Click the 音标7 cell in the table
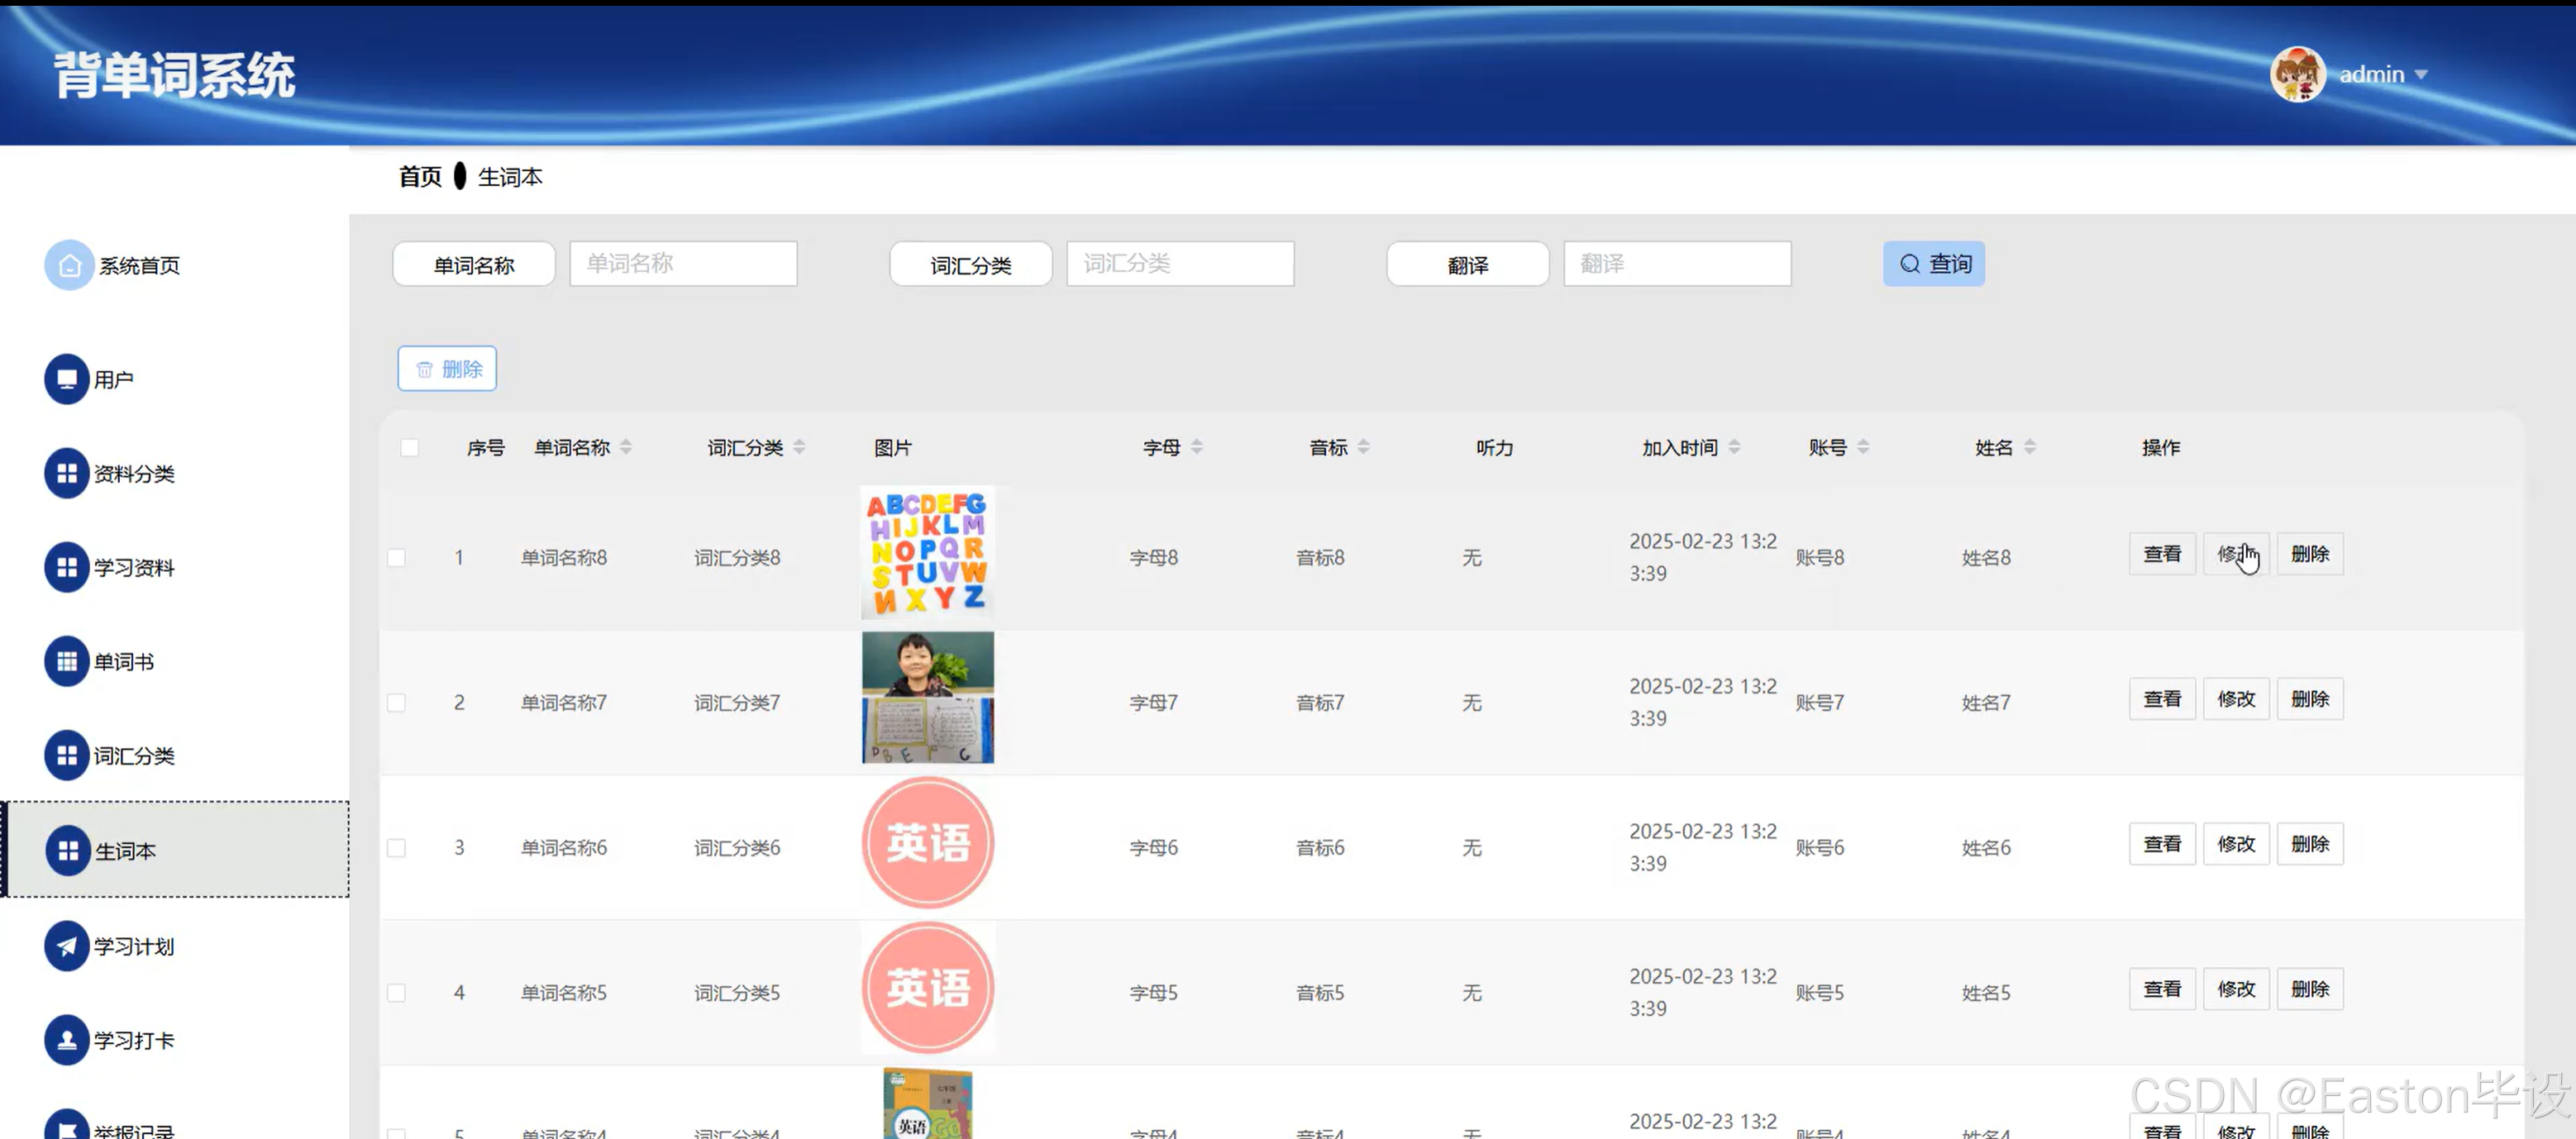2576x1139 pixels. pyautogui.click(x=1320, y=703)
